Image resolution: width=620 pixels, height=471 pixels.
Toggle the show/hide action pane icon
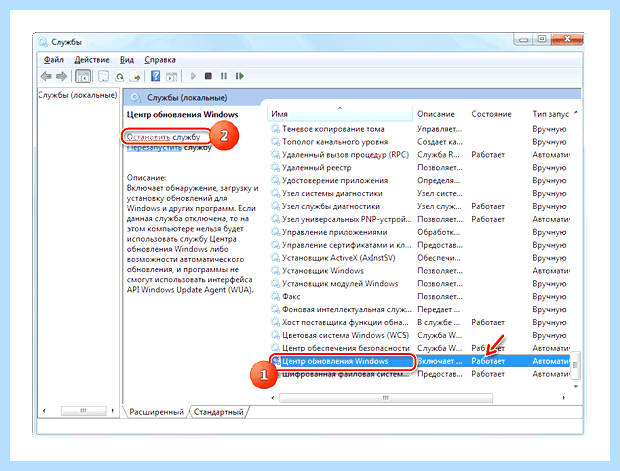[x=171, y=76]
